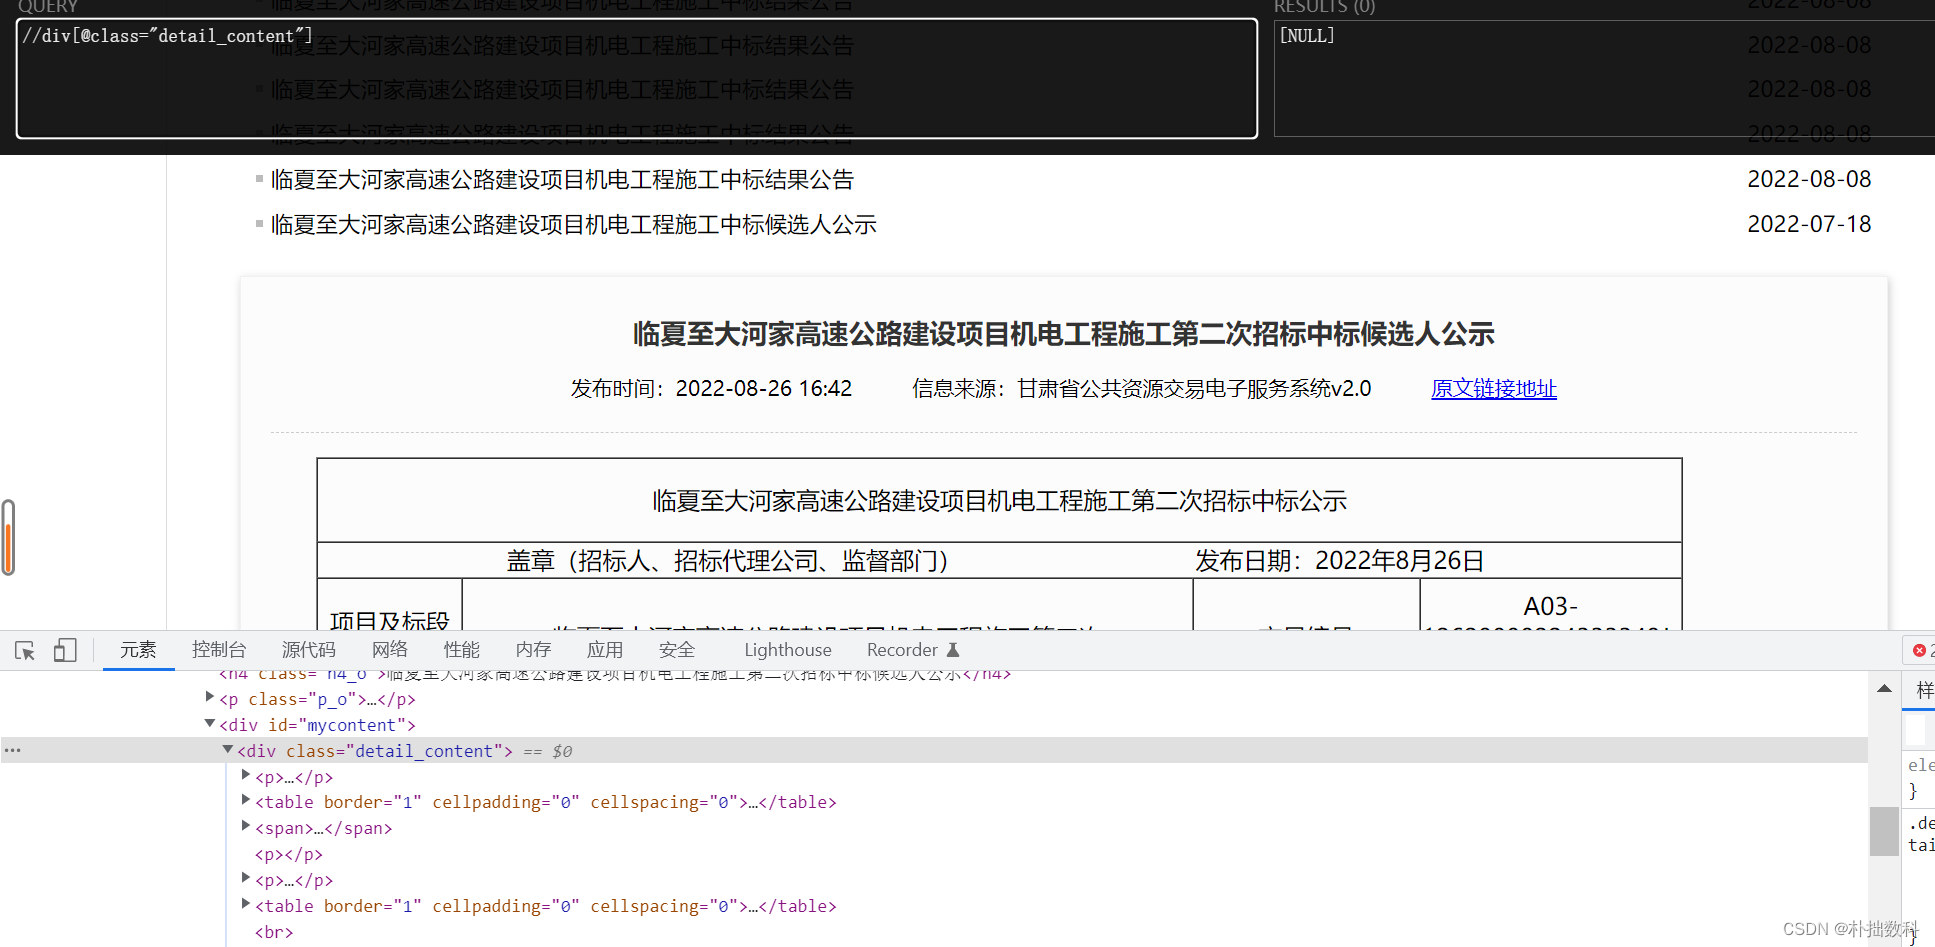Screen dimensions: 1935x947
Task: Open the 源代码 tab
Action: [x=309, y=650]
